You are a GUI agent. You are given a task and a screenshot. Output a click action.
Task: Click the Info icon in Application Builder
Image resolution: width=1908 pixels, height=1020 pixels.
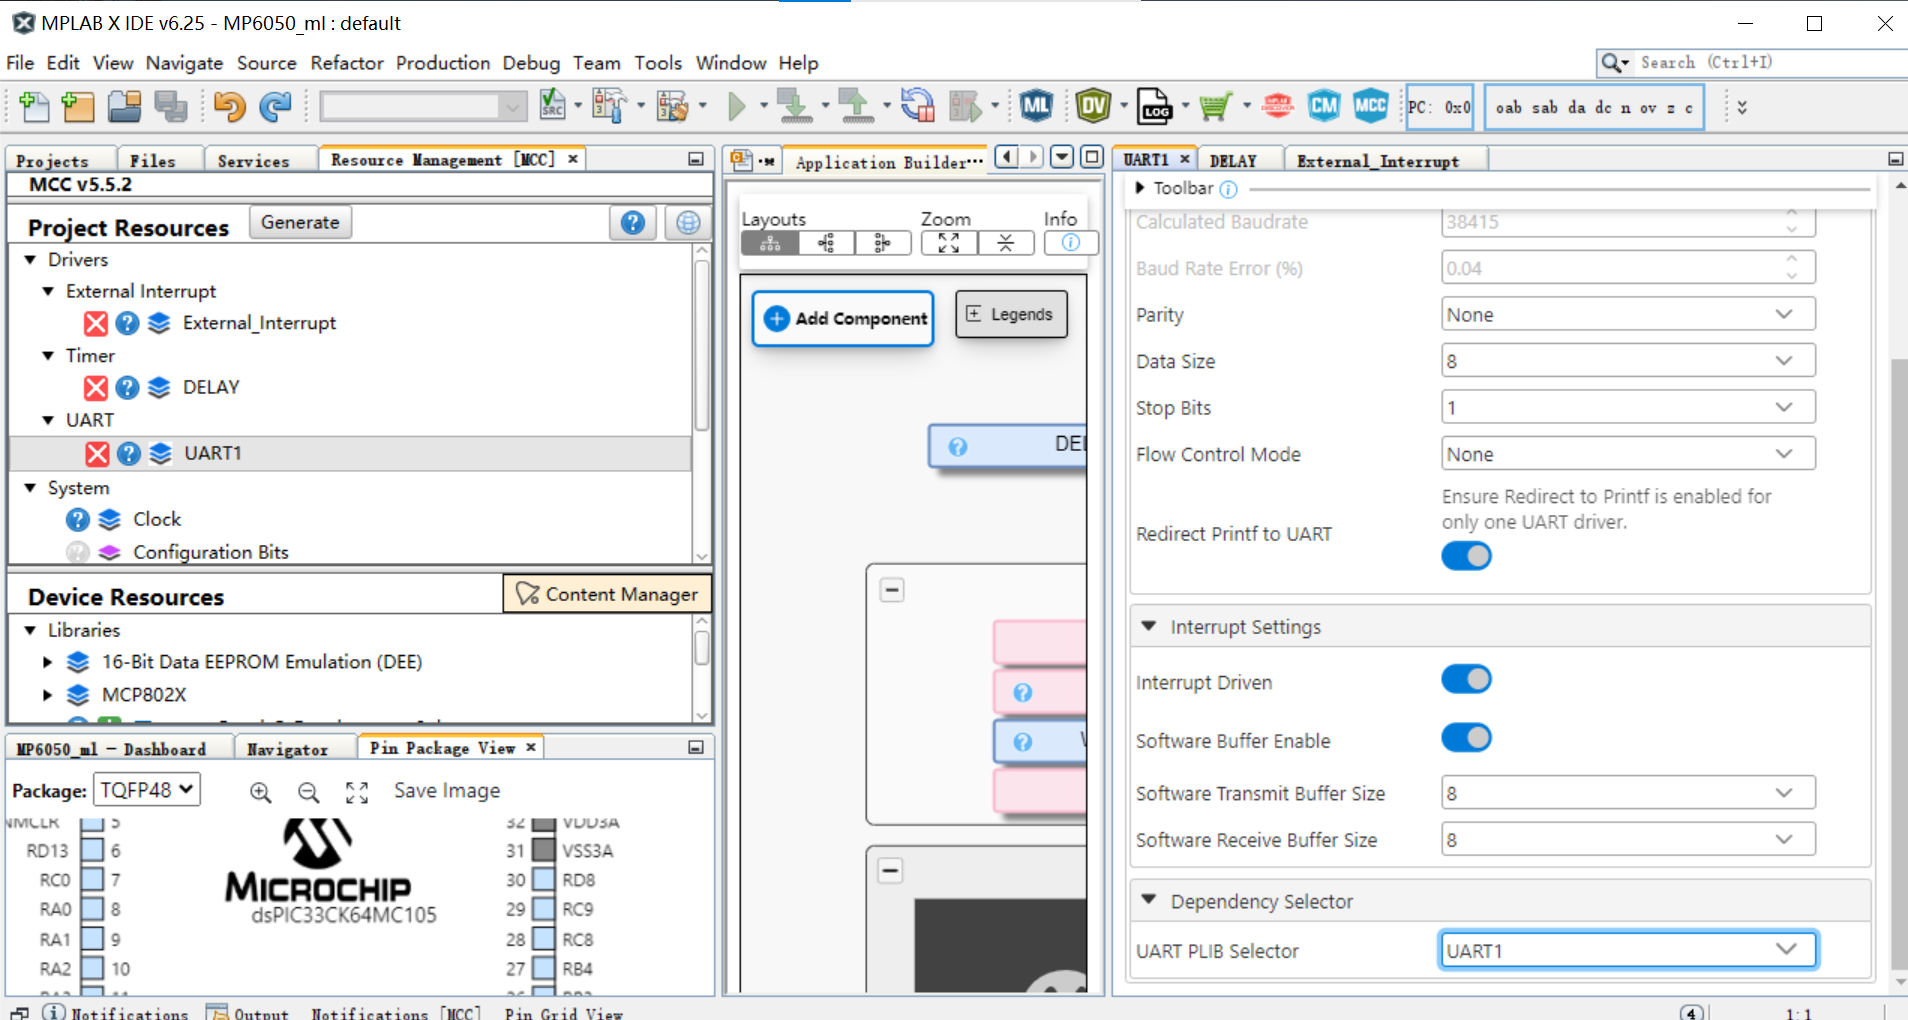(1071, 243)
